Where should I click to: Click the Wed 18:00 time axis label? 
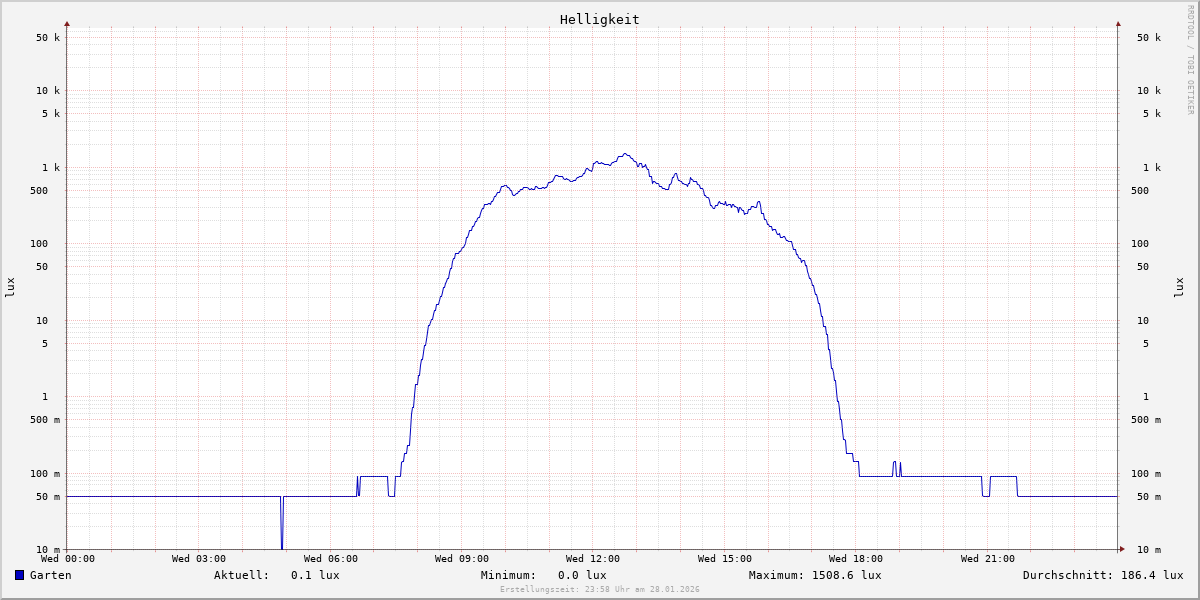click(855, 559)
